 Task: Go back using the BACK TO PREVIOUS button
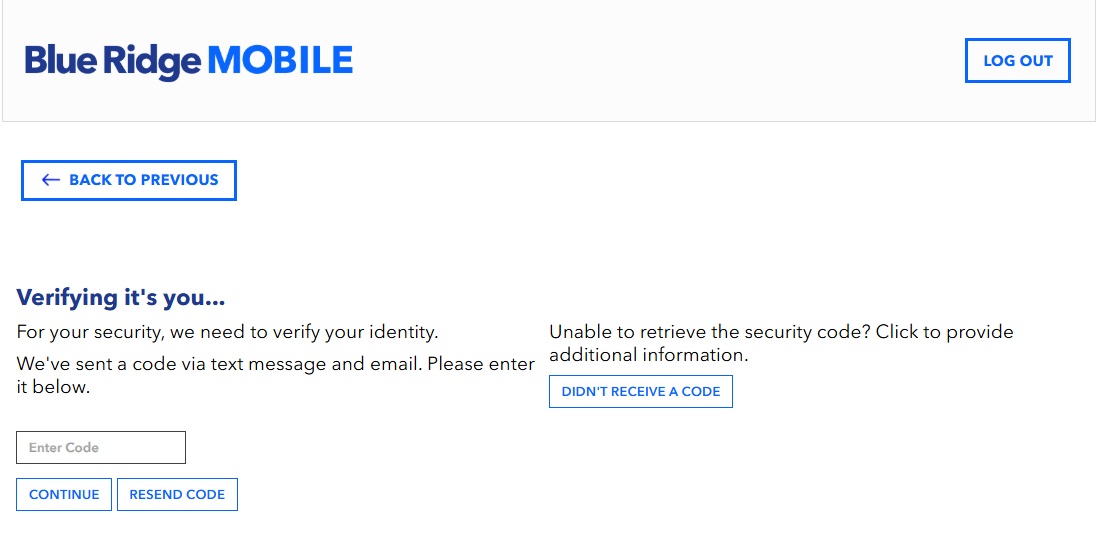pyautogui.click(x=129, y=181)
